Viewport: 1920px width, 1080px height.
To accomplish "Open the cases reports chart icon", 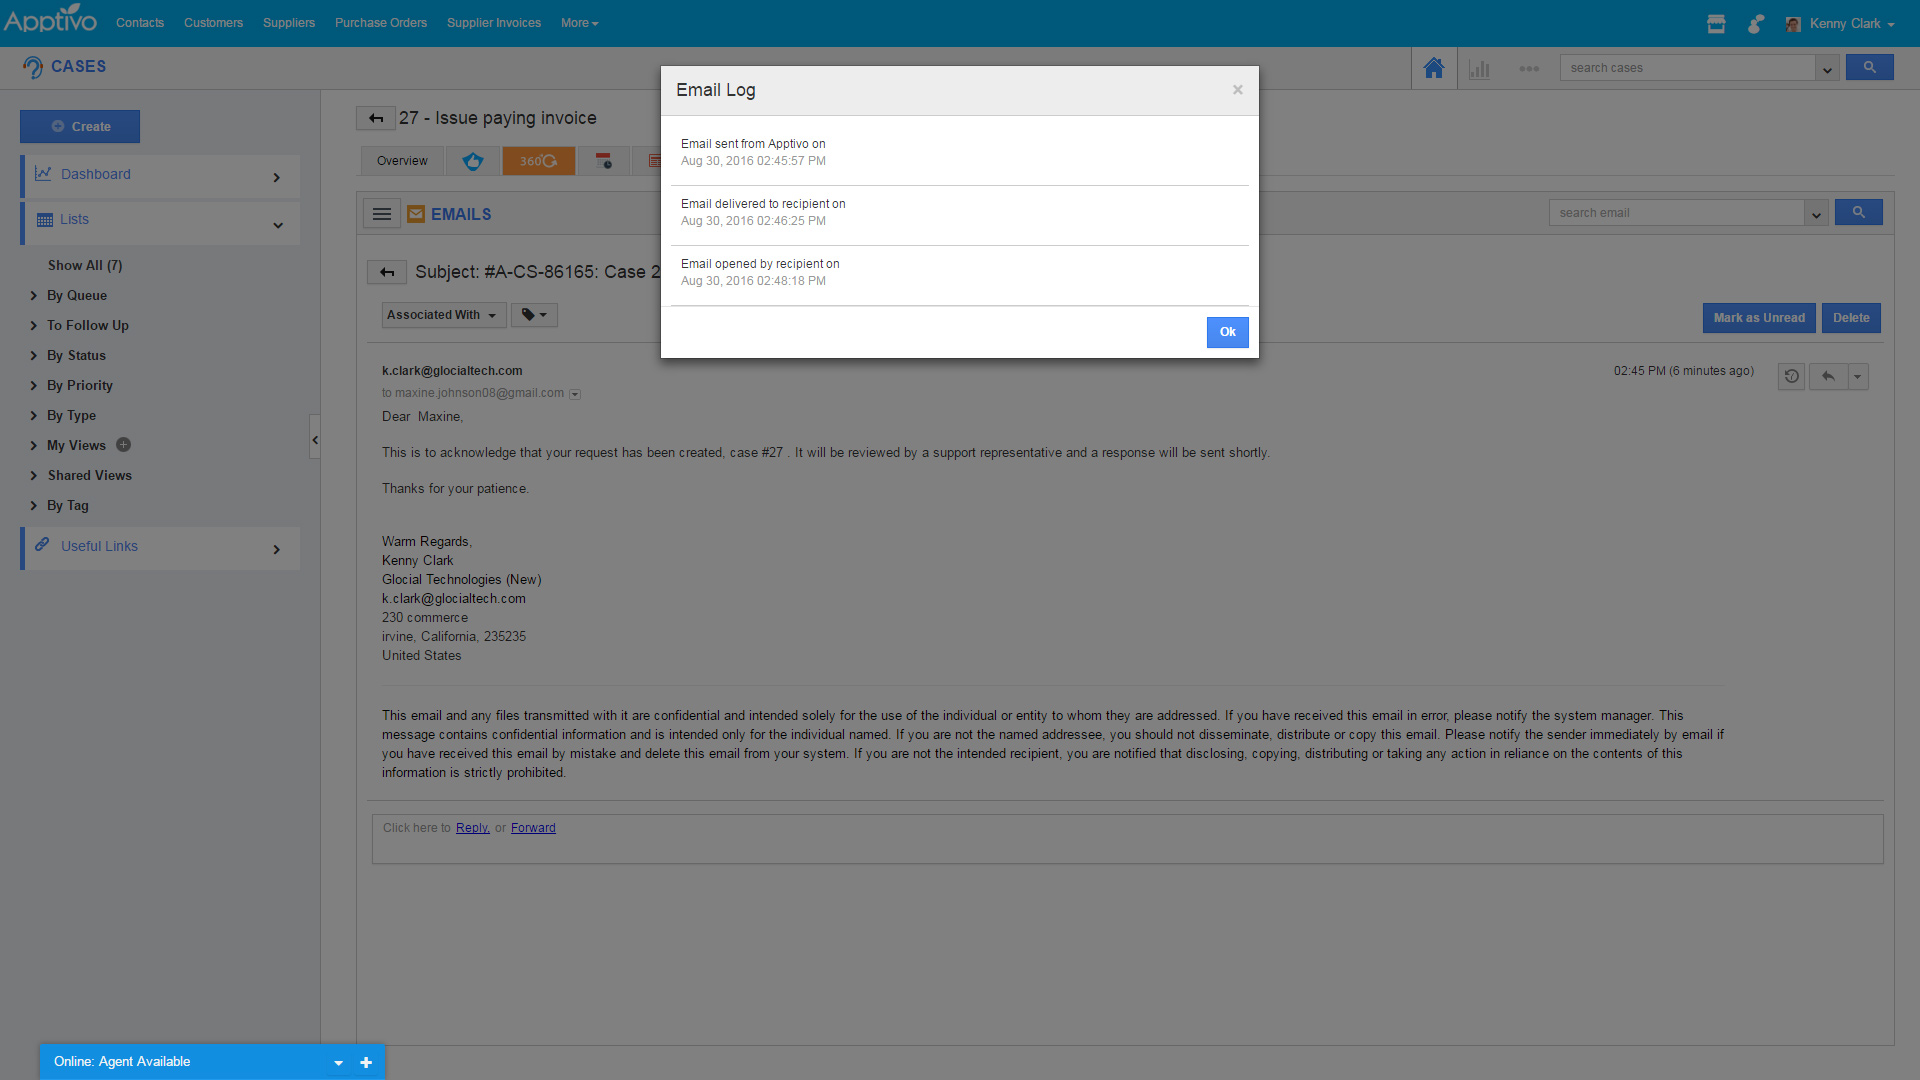I will (1480, 69).
